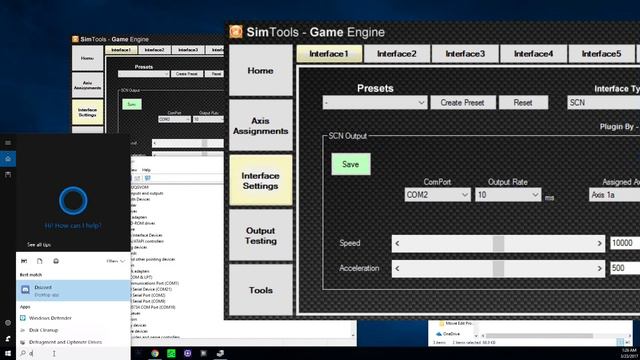This screenshot has height=360, width=640.
Task: Click the taskbar clock and date
Action: click(x=629, y=353)
